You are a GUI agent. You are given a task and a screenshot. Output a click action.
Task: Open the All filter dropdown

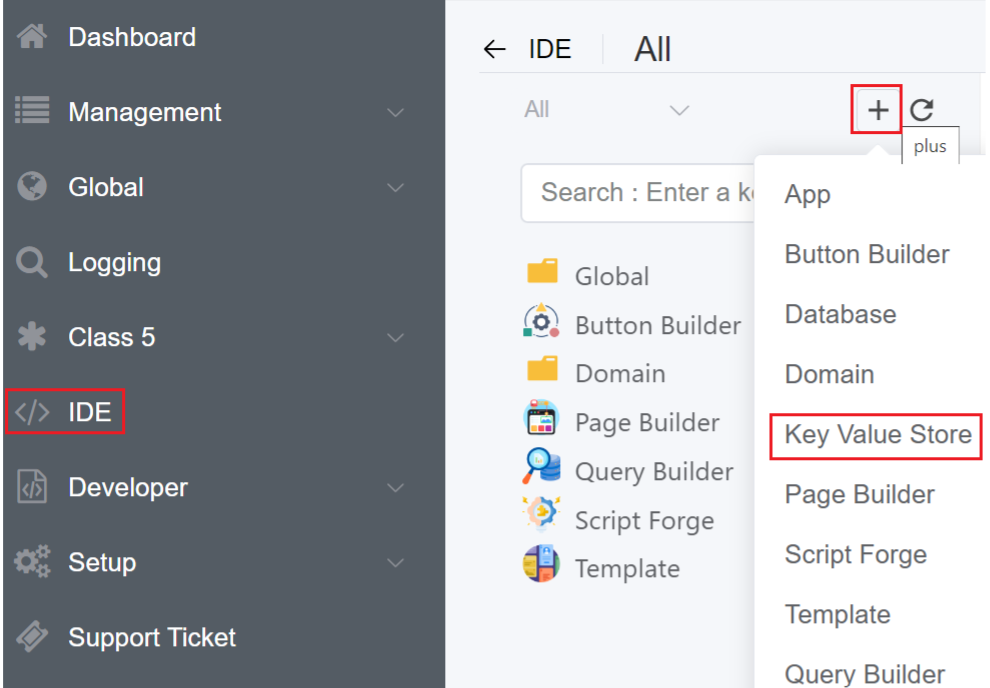(x=606, y=110)
